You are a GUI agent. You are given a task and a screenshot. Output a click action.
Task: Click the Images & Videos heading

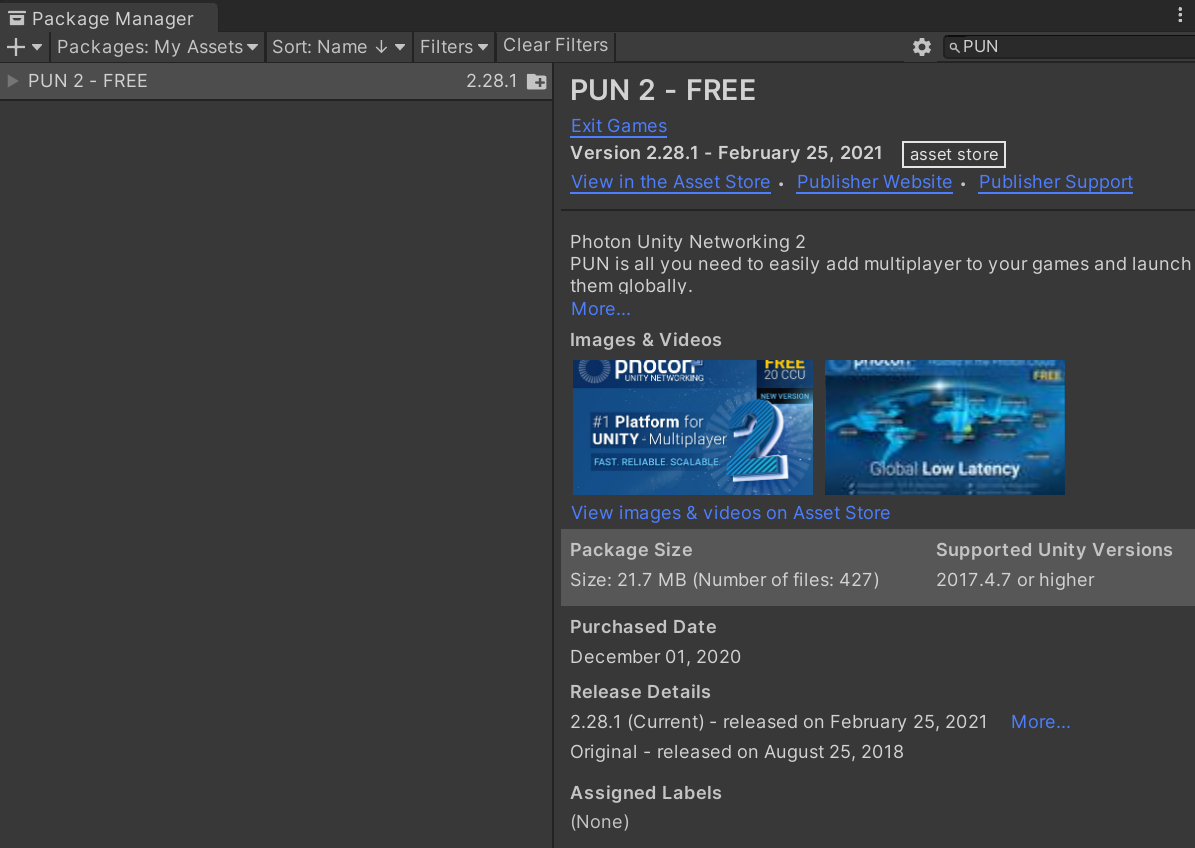[646, 340]
